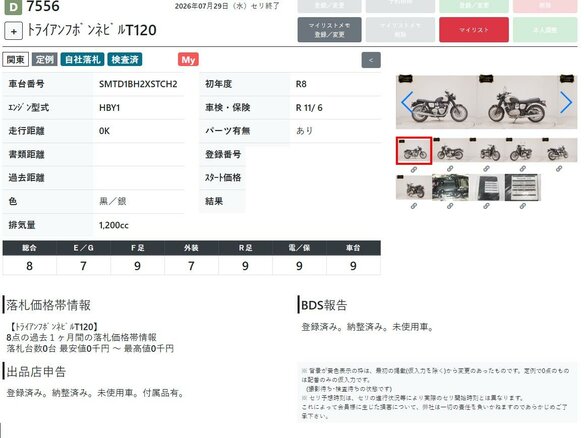Select the dark label-plate thumbnail
Image resolution: width=584 pixels, height=438 pixels.
point(486,187)
